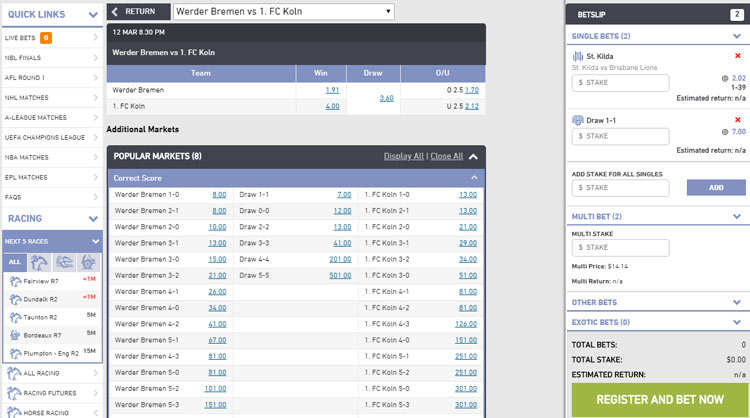Select Draw 4-4 odds 201.00
Viewport: 750px width, 418px height.
pyautogui.click(x=340, y=259)
